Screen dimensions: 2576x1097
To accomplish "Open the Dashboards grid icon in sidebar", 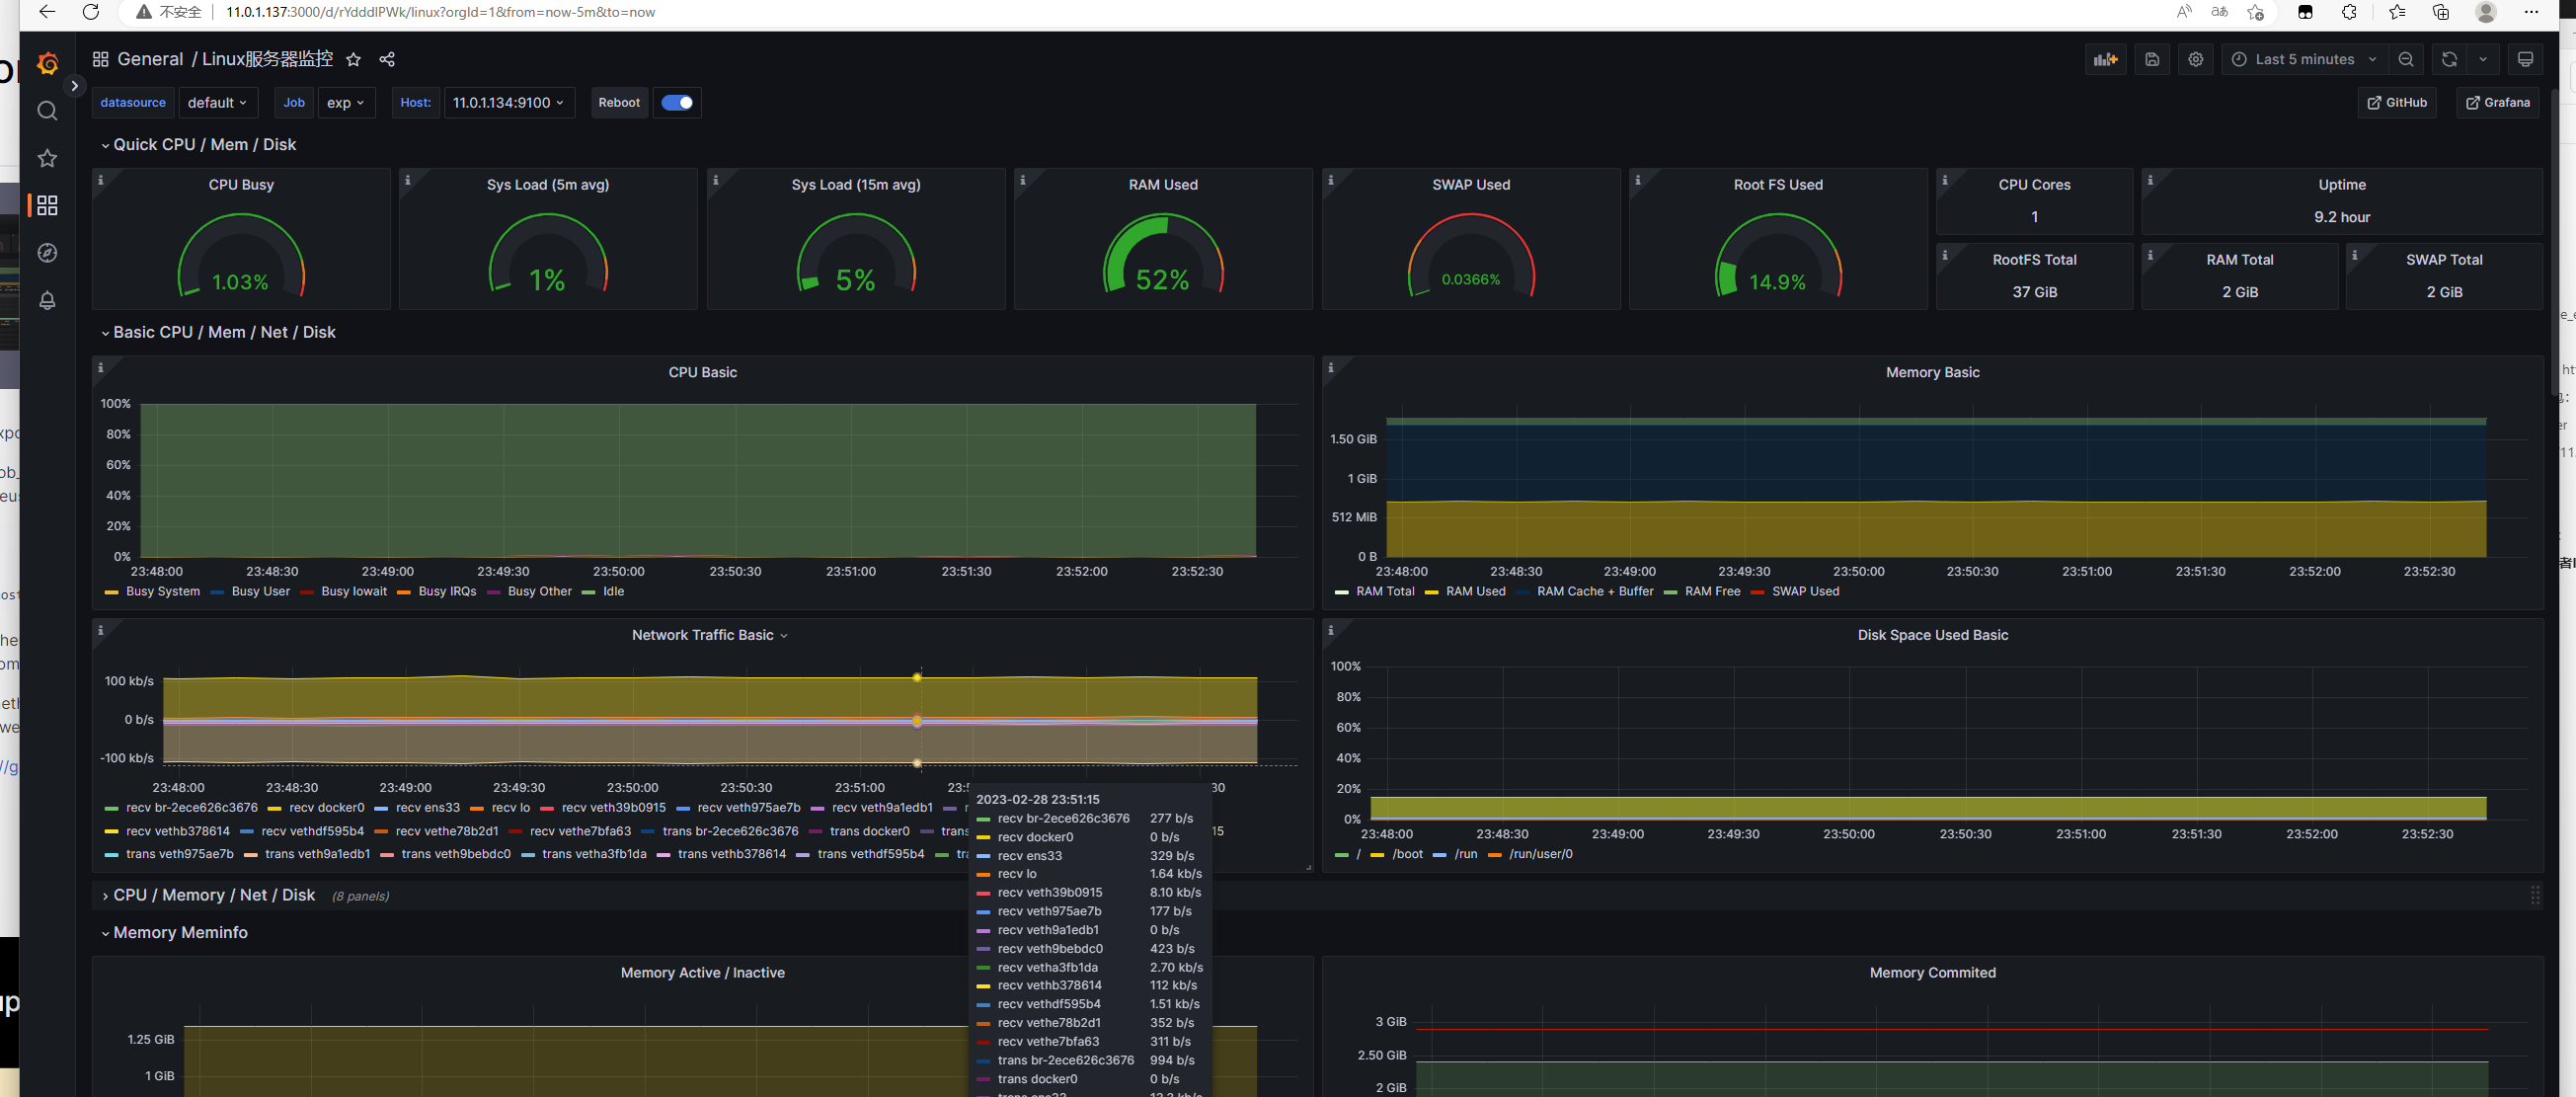I will click(x=47, y=205).
